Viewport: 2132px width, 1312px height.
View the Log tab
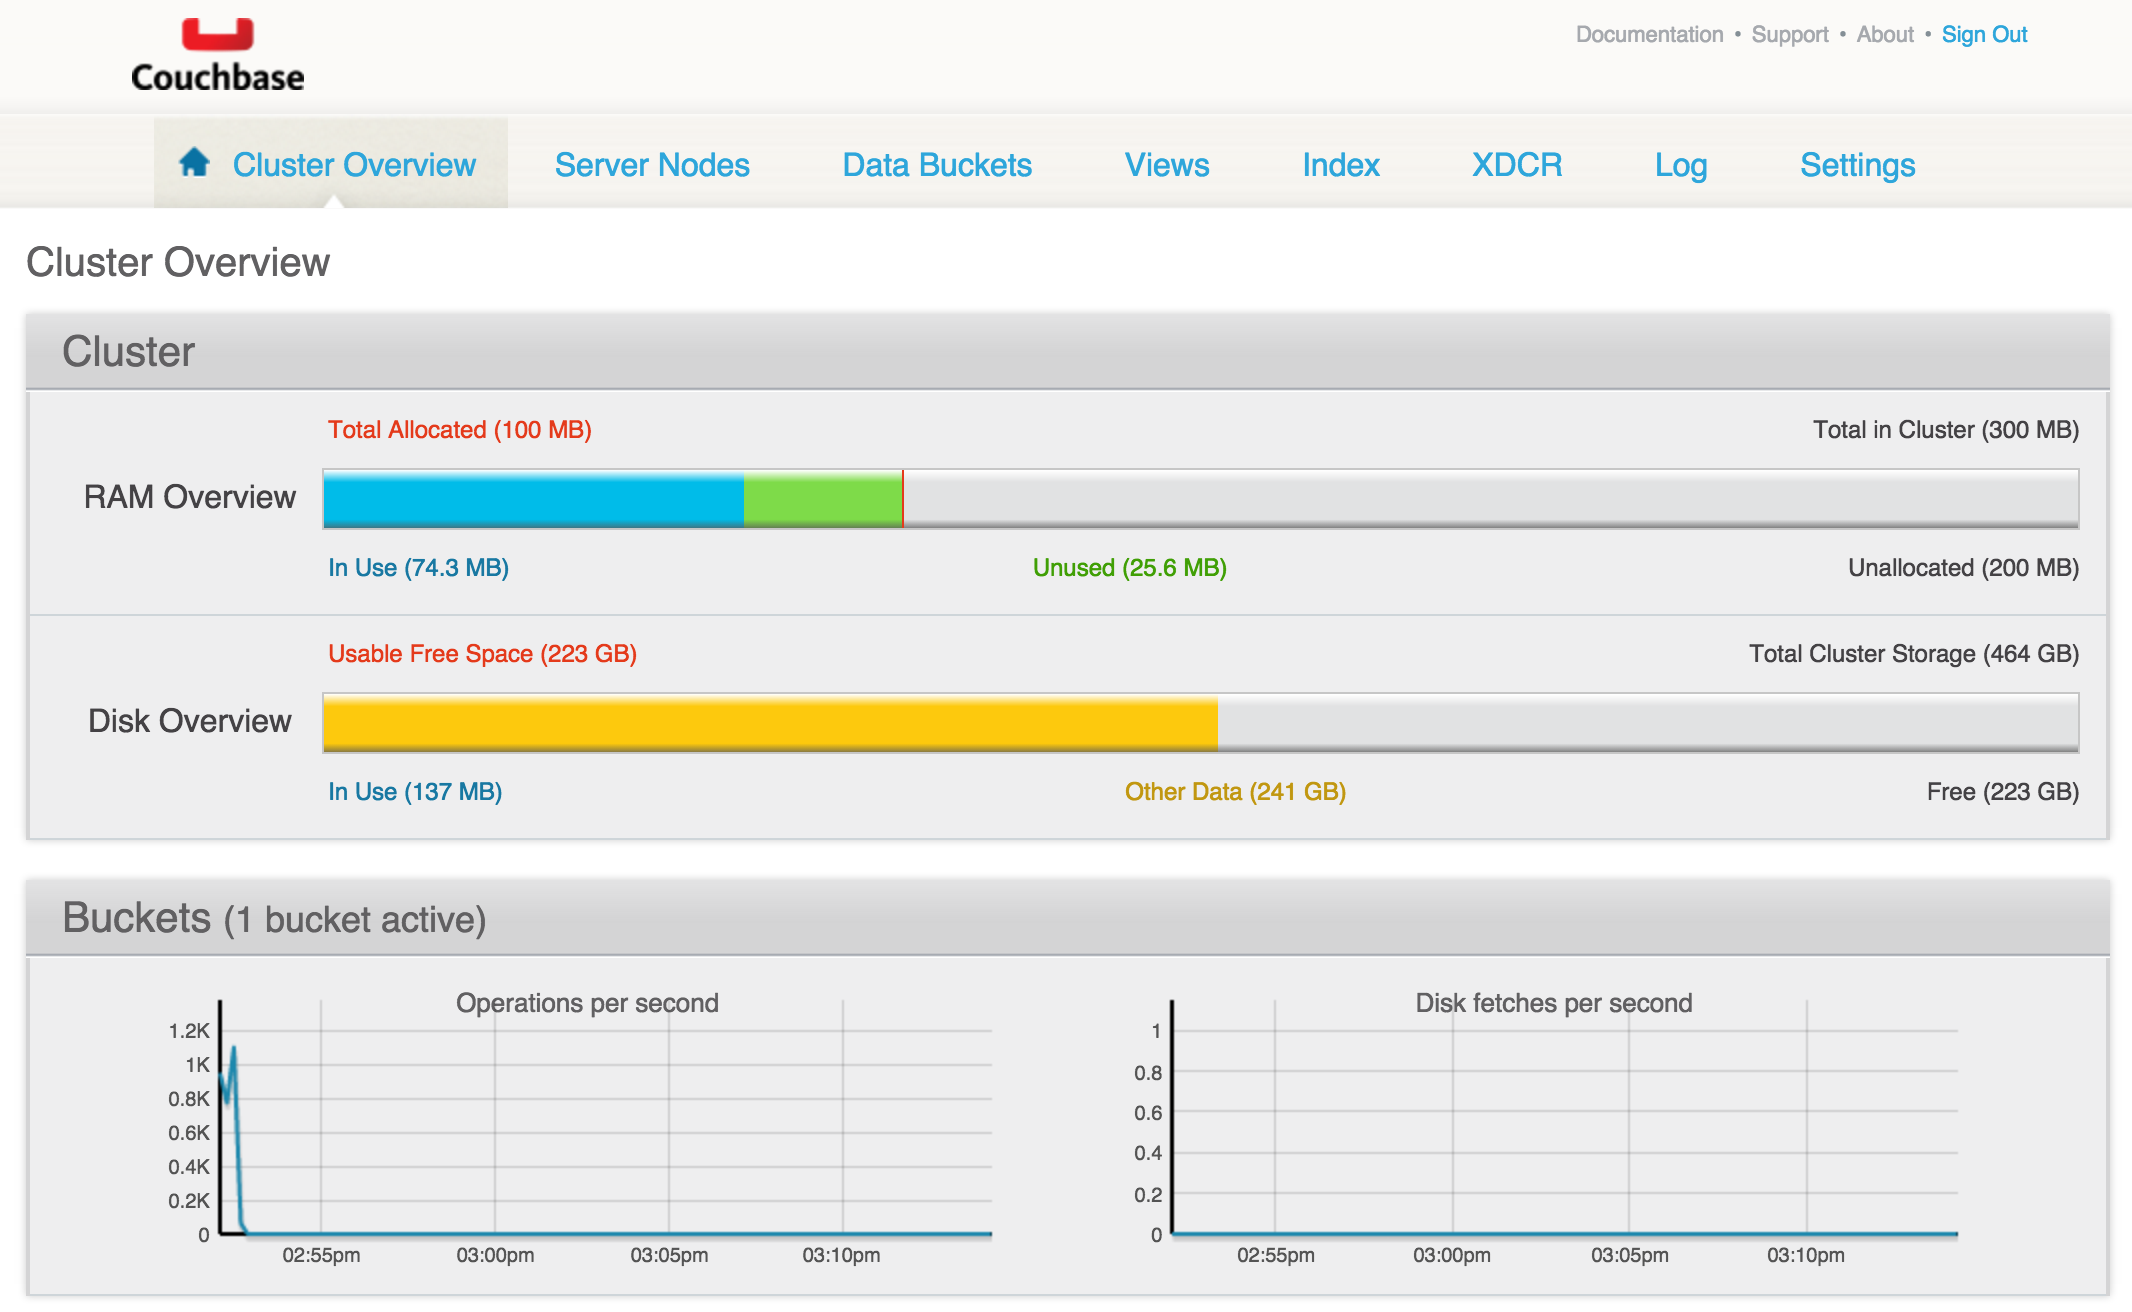pos(1680,164)
